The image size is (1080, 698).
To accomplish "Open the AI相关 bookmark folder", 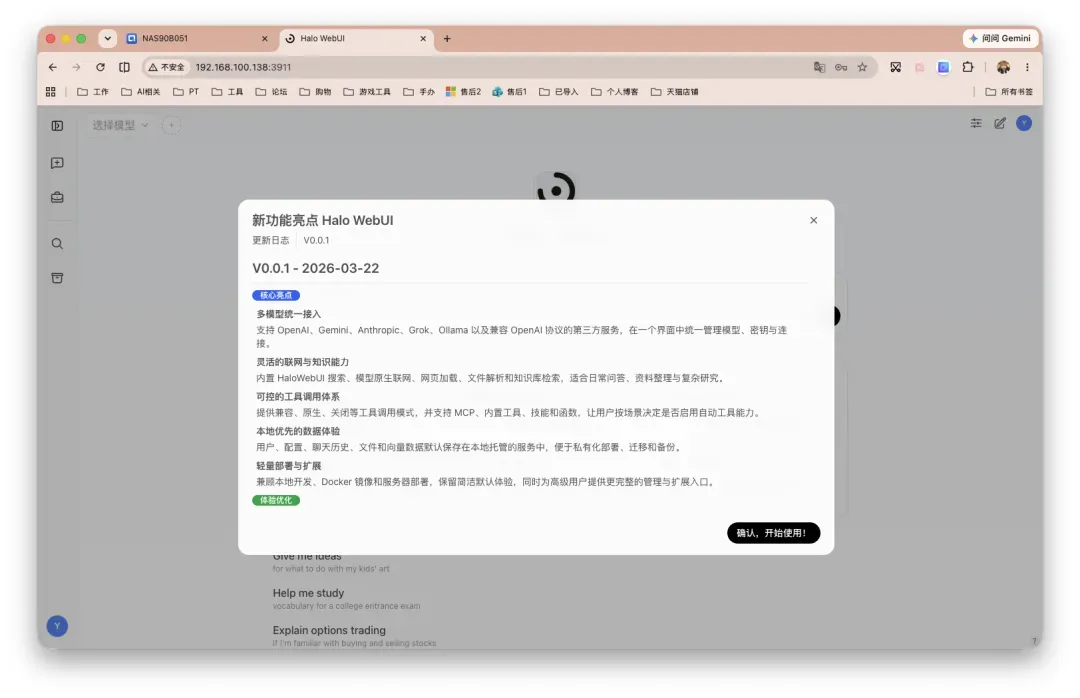I will 141,92.
